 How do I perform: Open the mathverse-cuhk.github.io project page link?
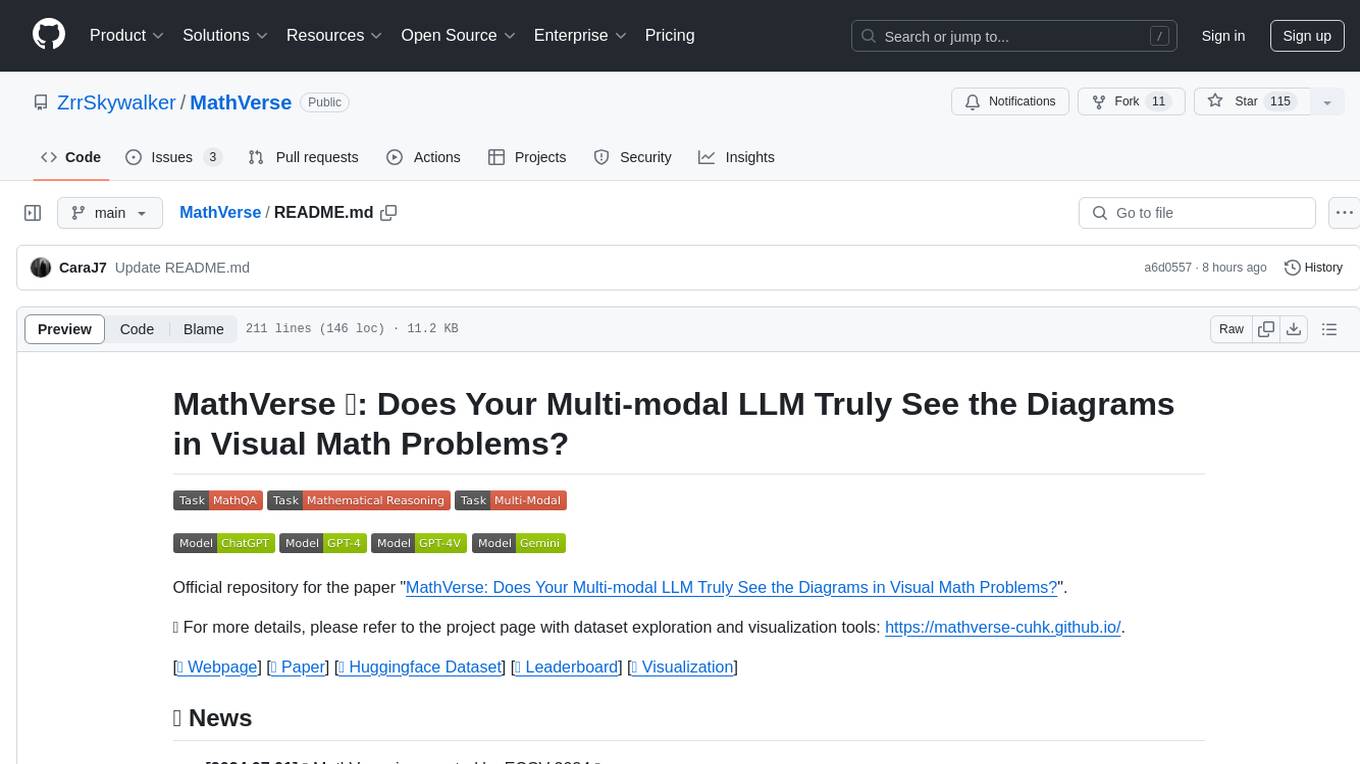tap(1003, 627)
